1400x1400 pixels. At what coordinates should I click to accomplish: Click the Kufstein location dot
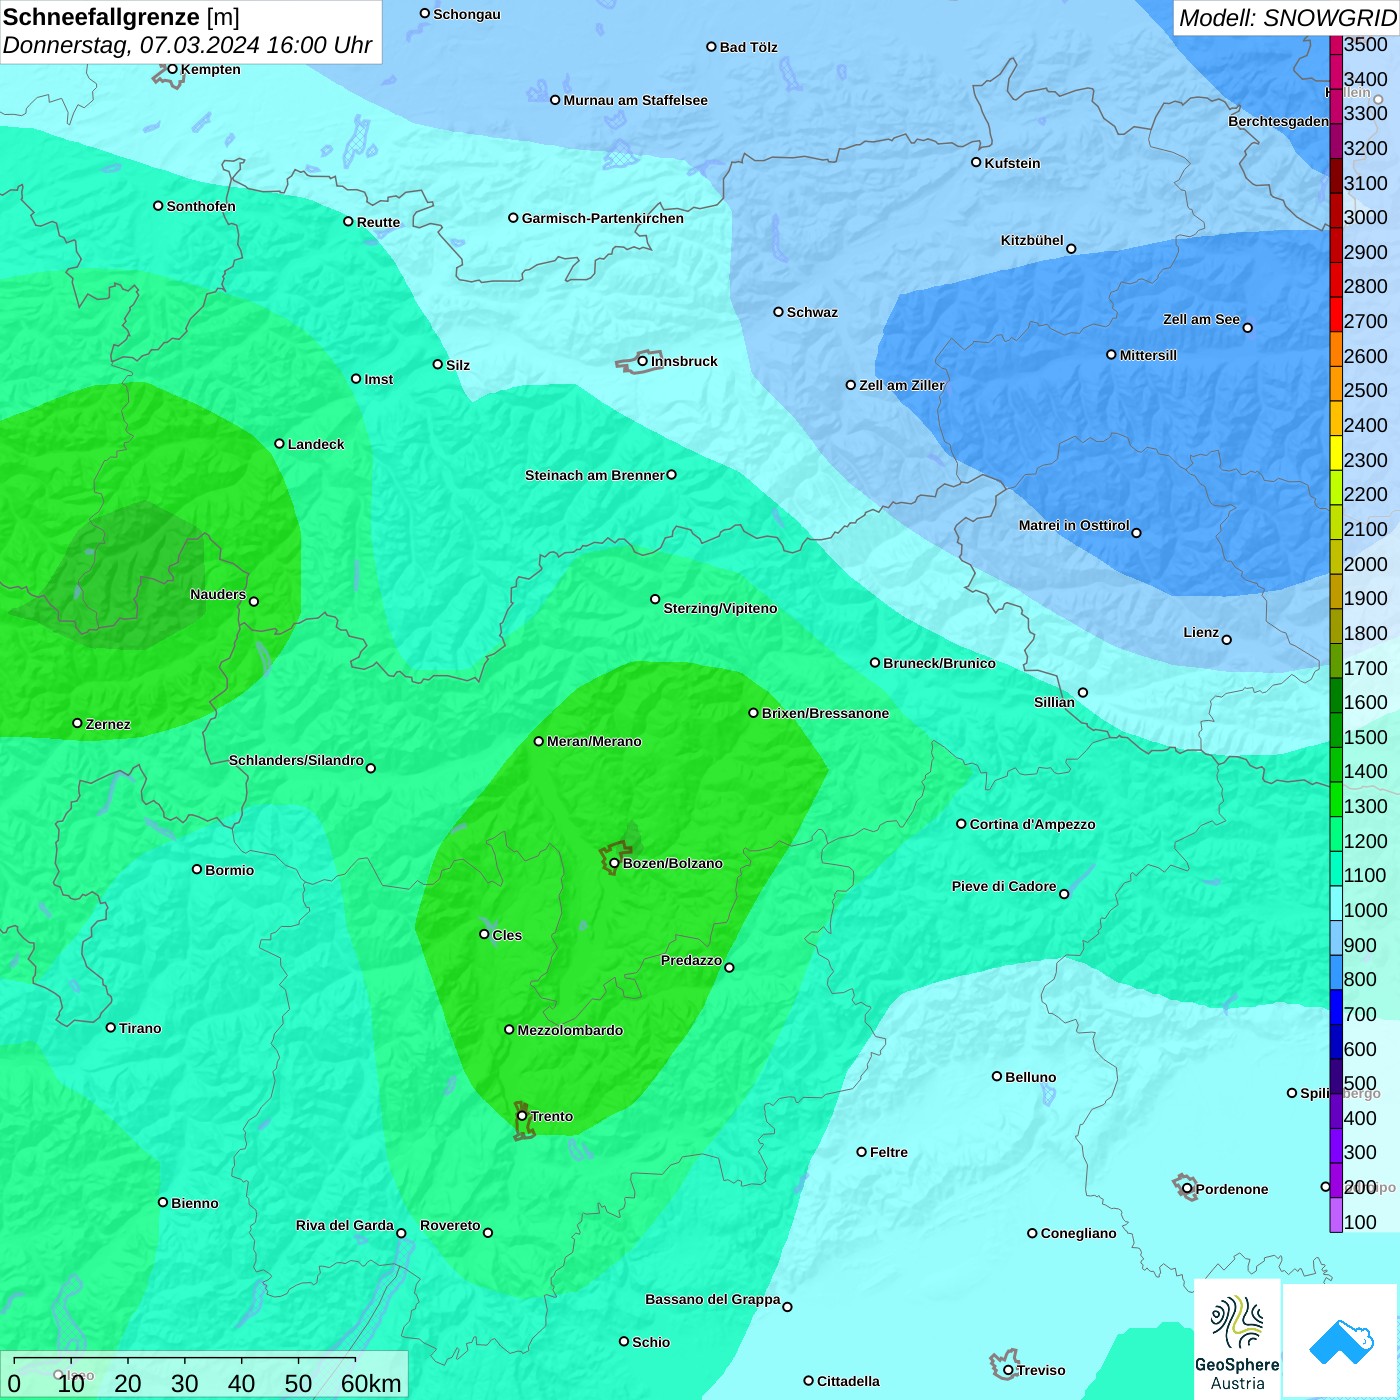[x=976, y=162]
